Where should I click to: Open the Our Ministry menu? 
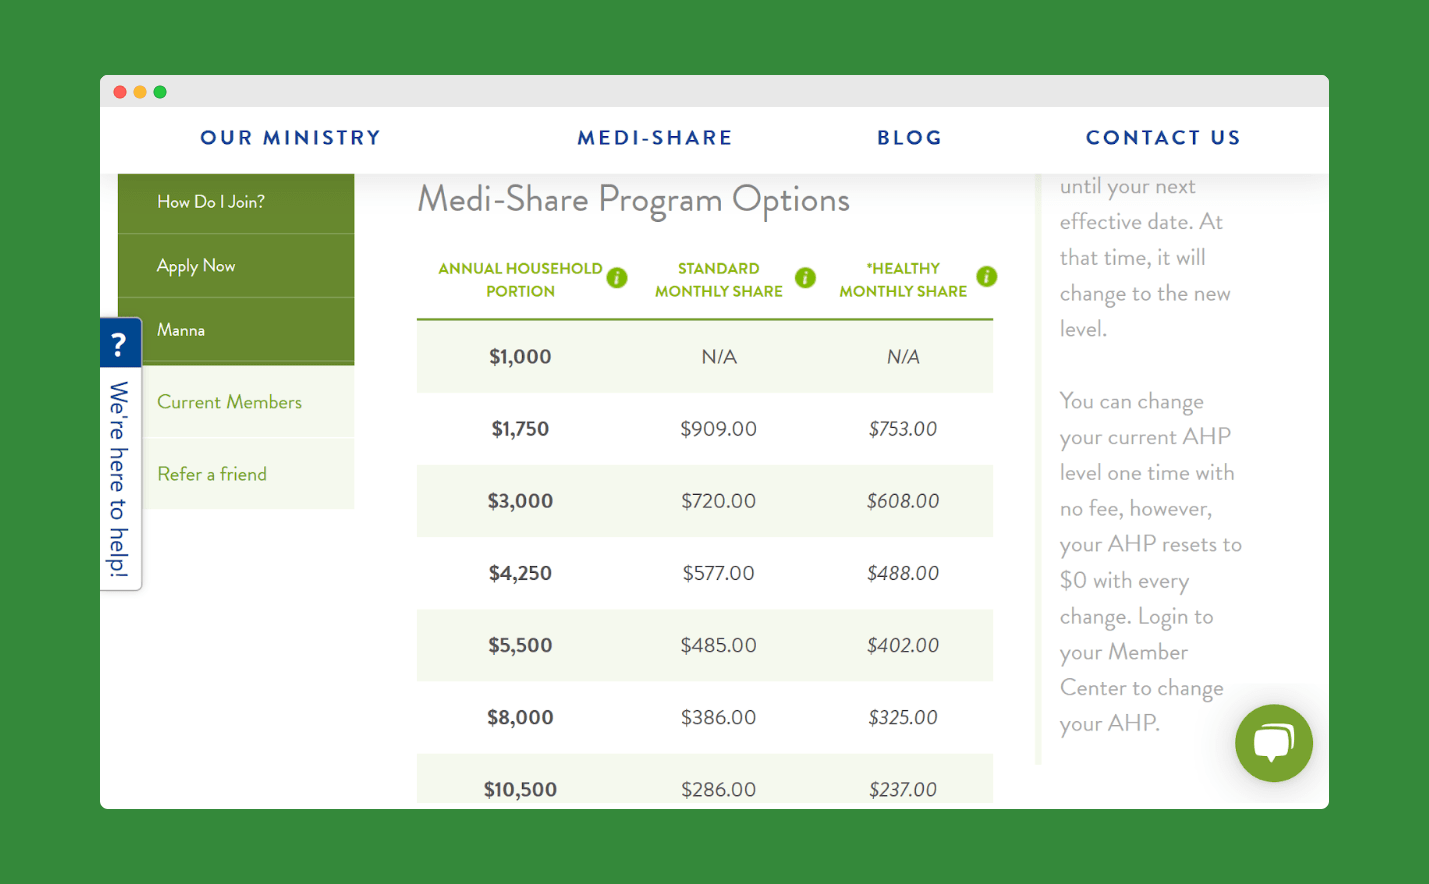click(291, 138)
